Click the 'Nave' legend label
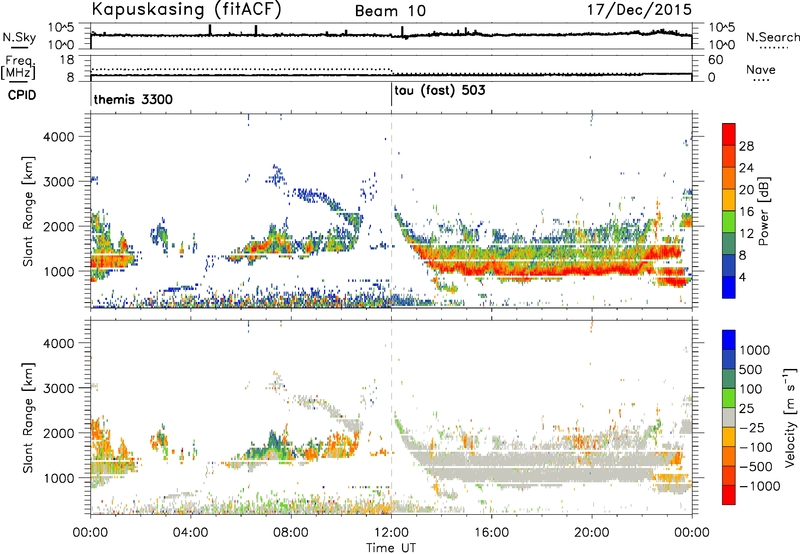800x554 pixels. (x=761, y=69)
